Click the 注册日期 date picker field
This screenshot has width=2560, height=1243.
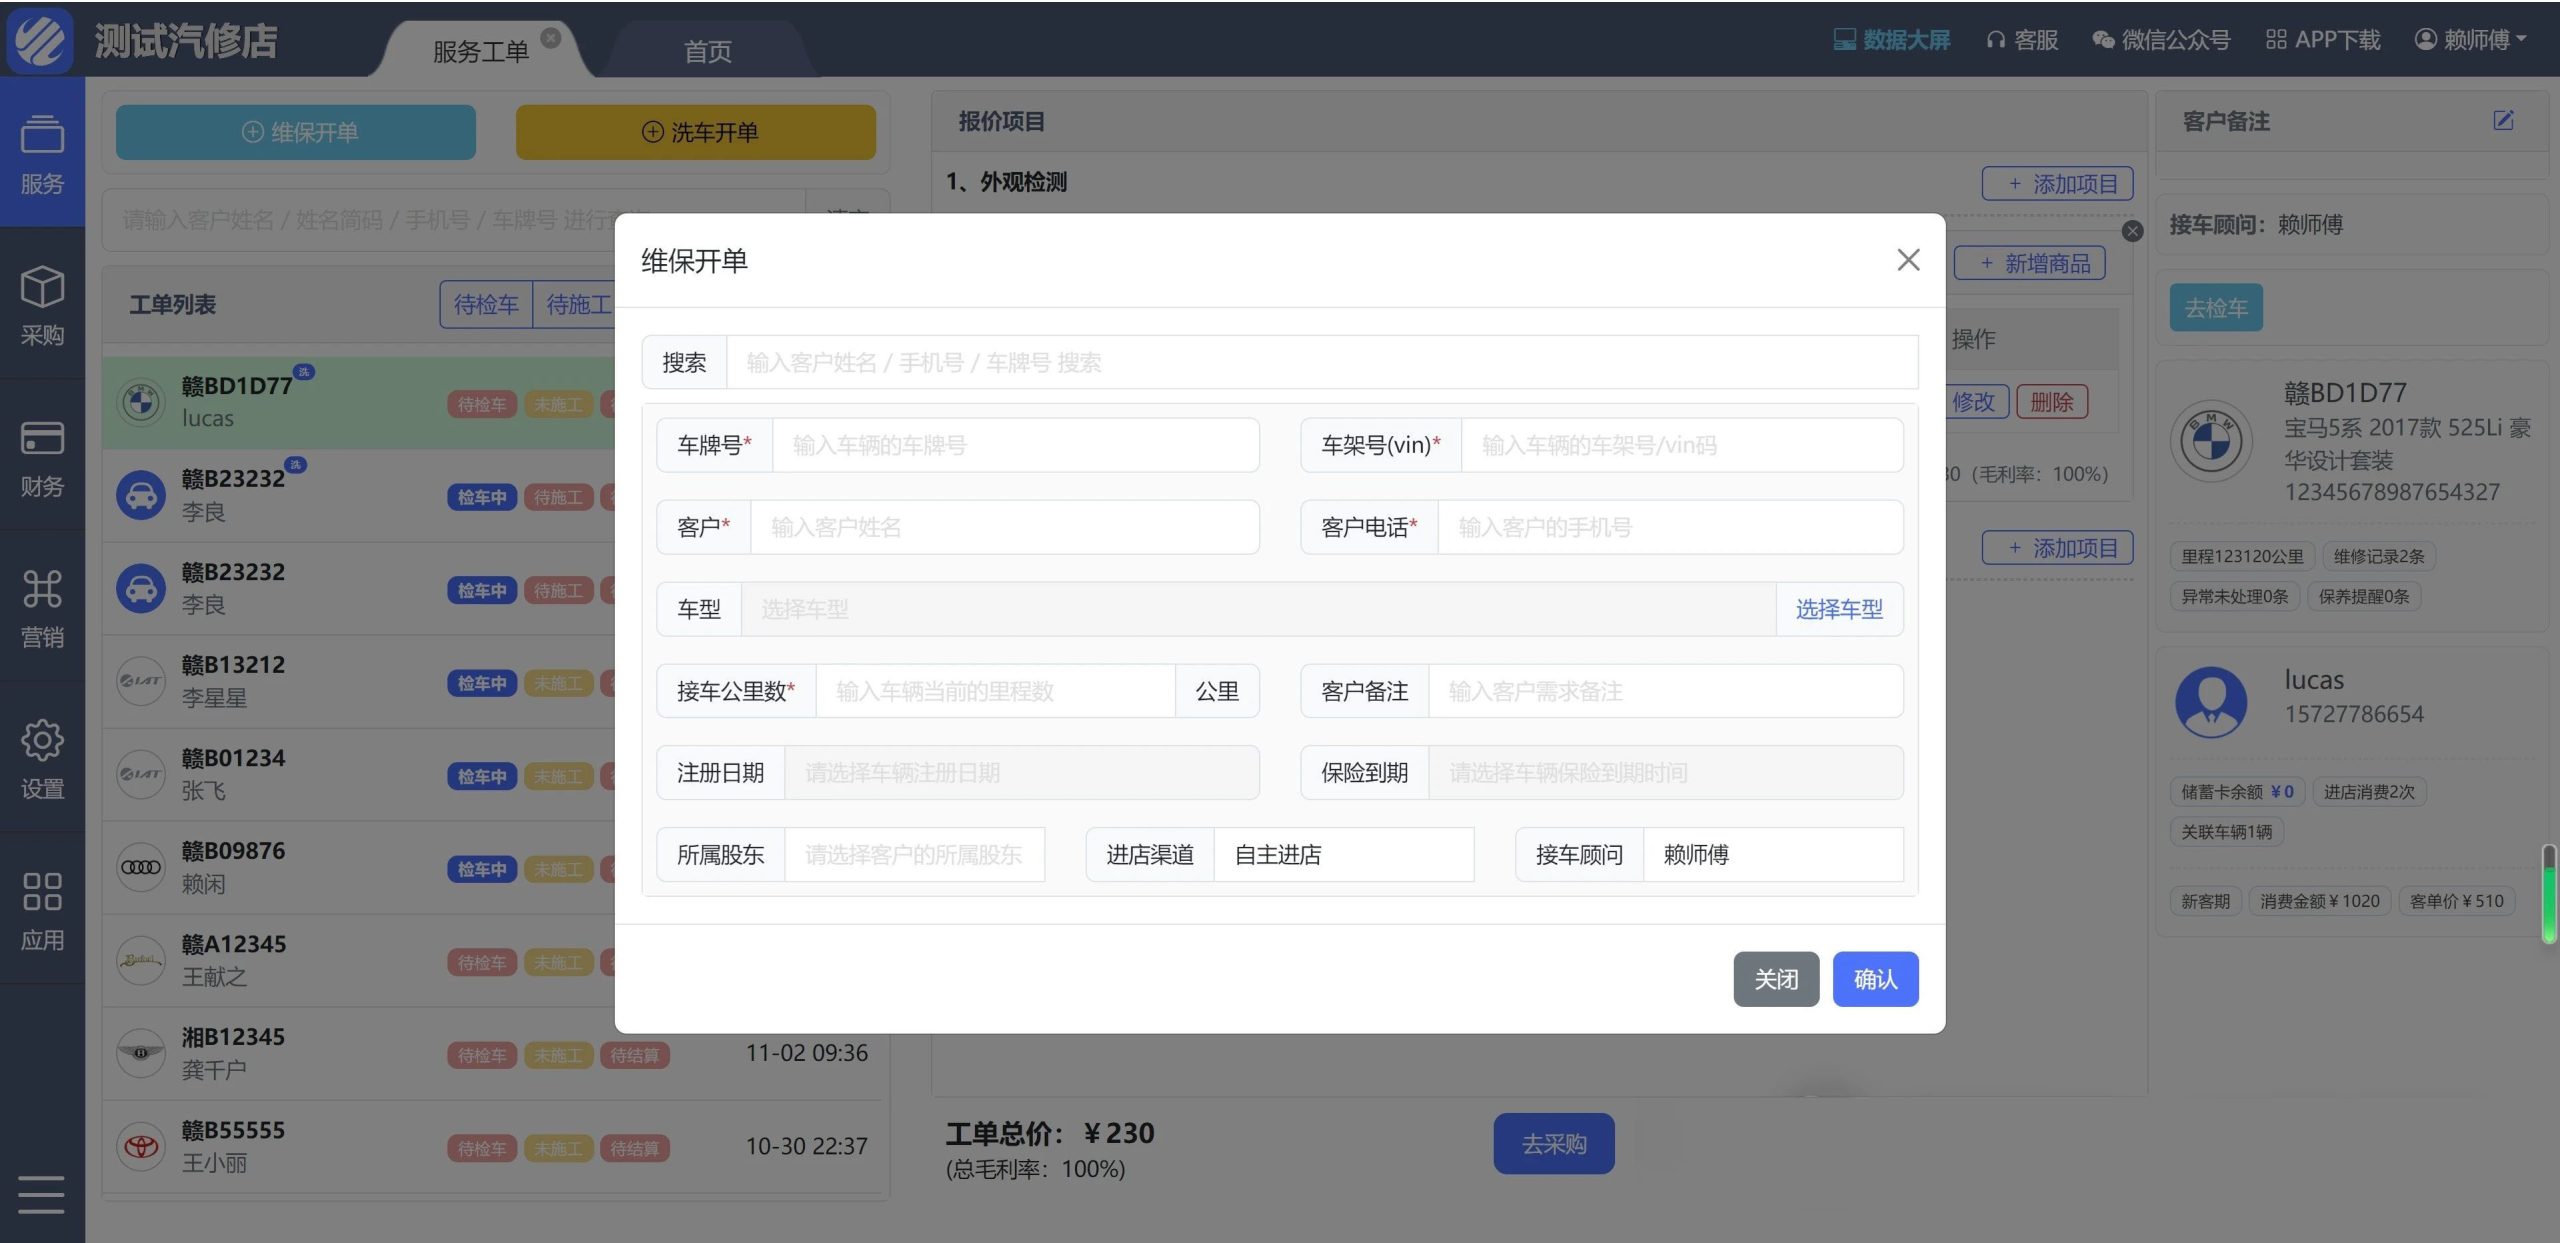tap(1020, 773)
